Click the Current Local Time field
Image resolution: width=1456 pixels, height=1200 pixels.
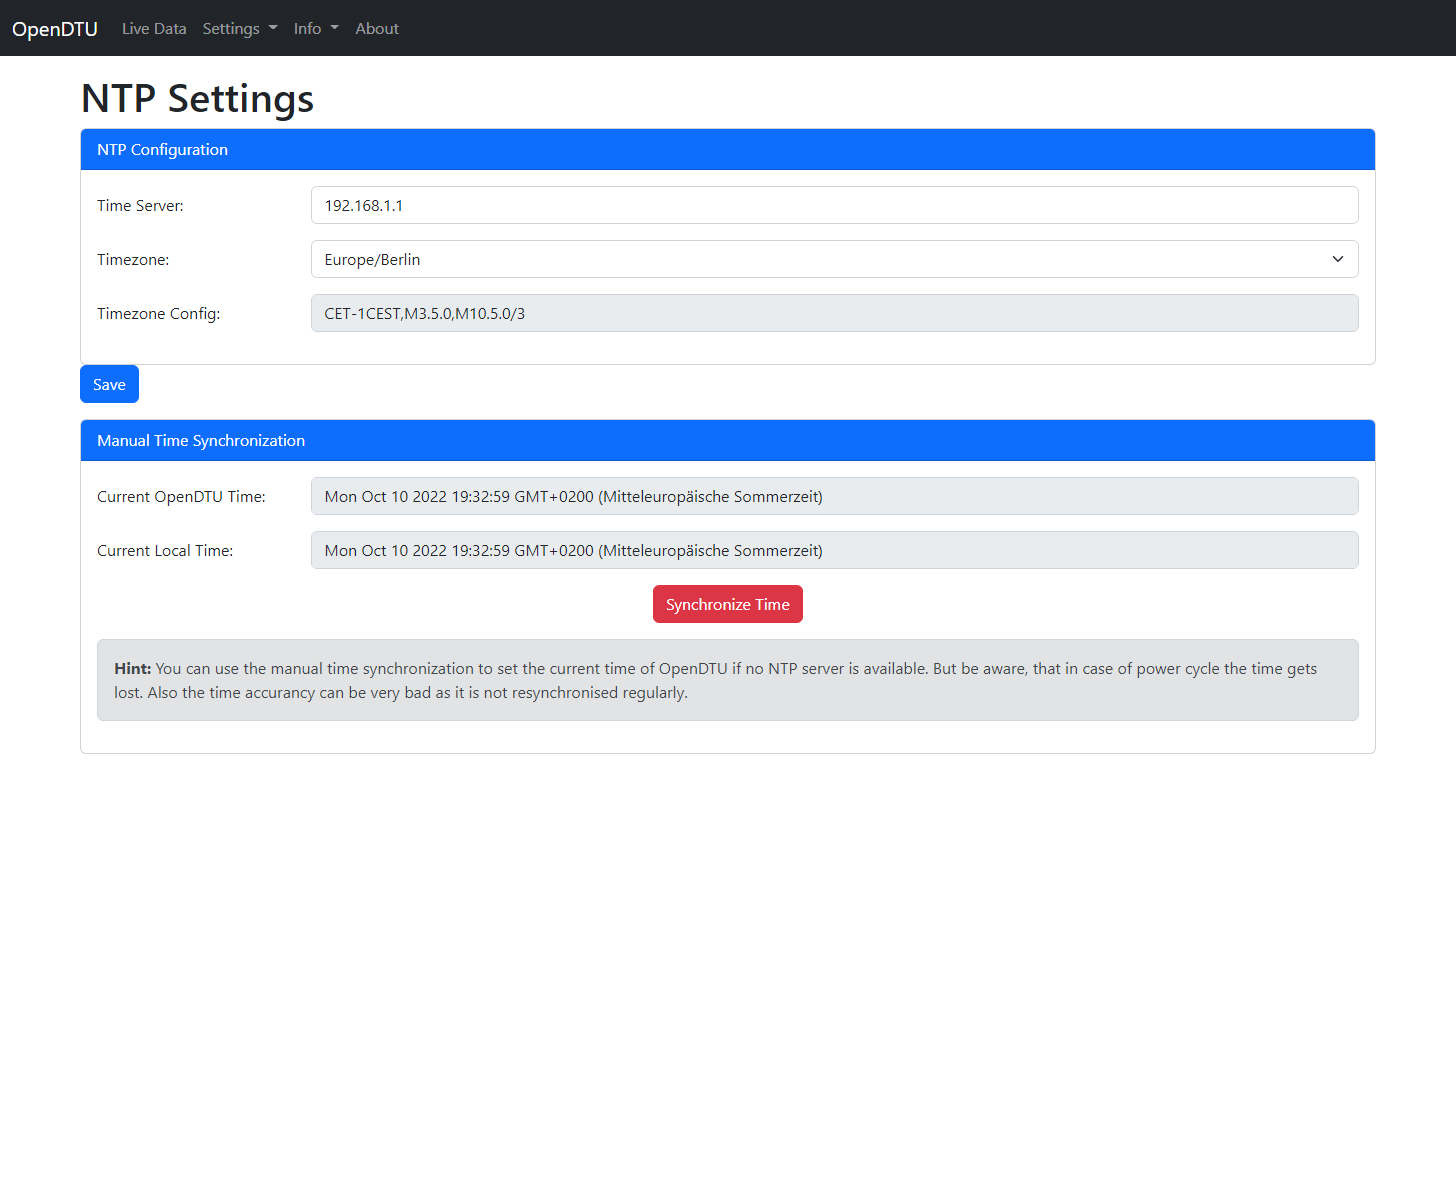coord(833,550)
